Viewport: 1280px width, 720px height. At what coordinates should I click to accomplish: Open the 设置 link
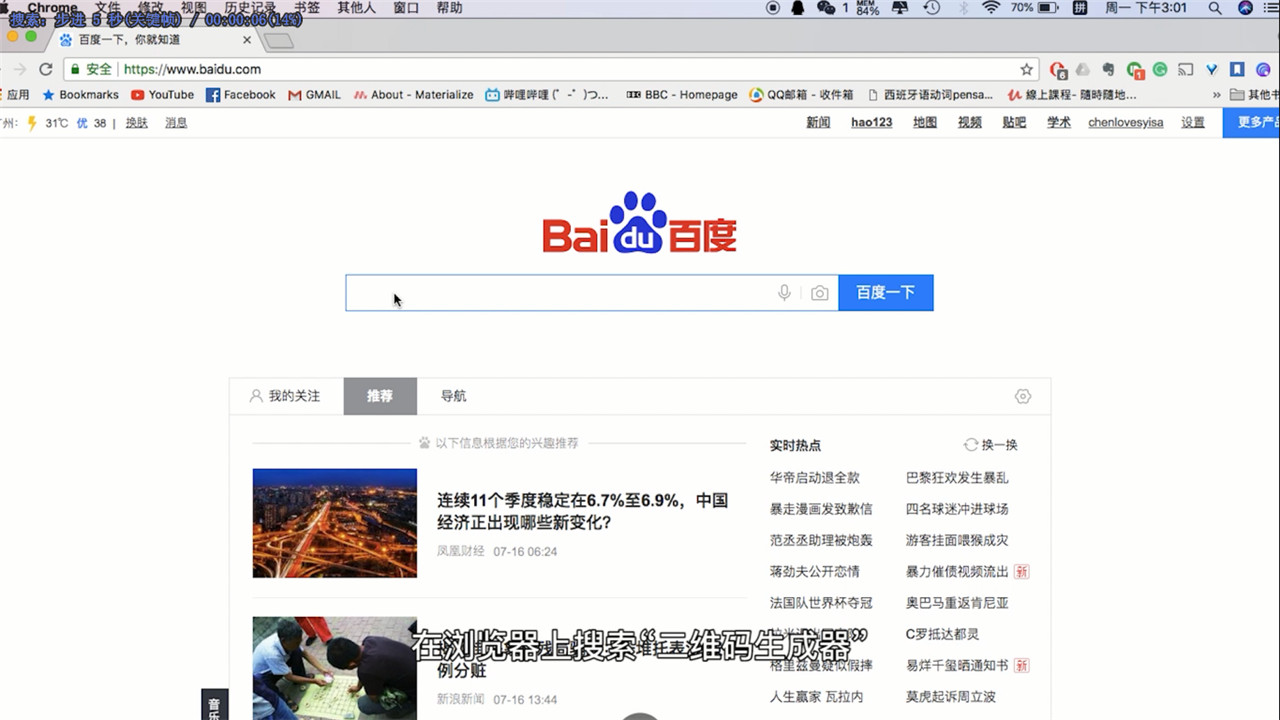(1193, 123)
